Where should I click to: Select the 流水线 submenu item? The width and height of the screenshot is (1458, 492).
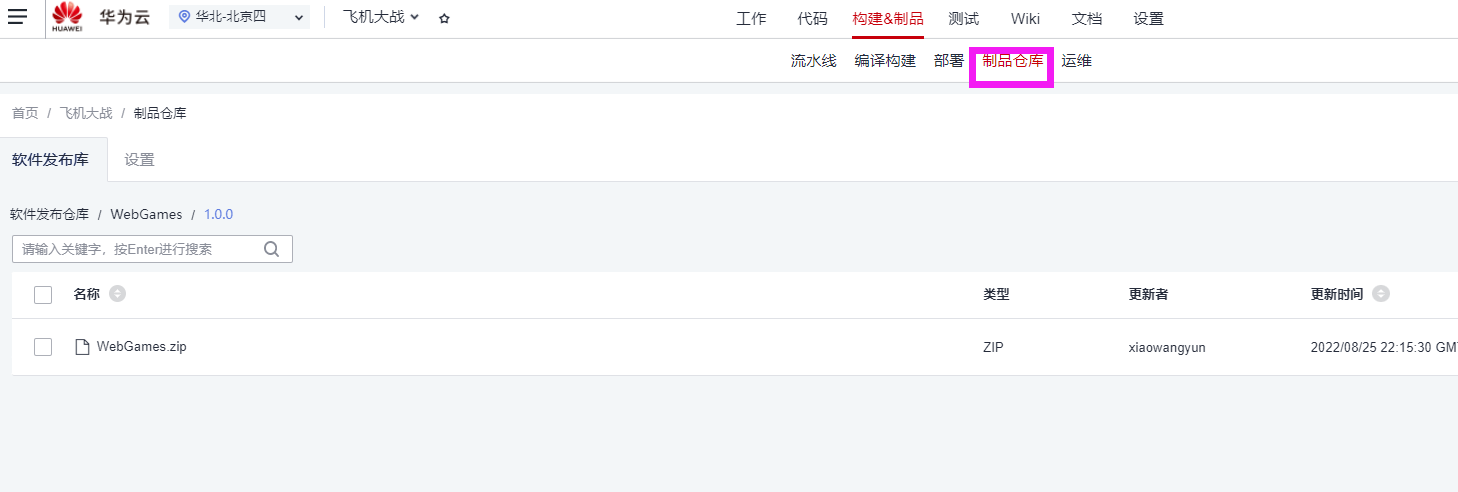[813, 61]
